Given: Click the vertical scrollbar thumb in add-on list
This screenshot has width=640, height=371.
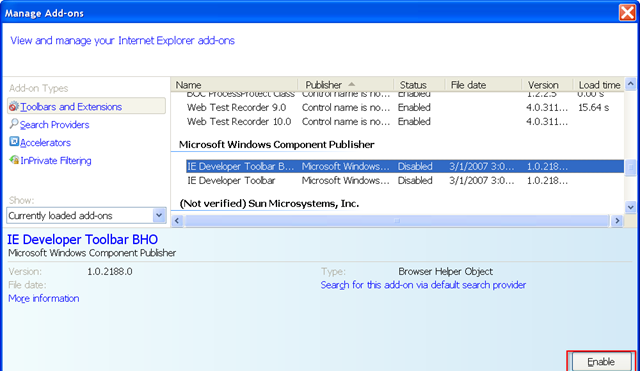Looking at the screenshot, I should click(x=631, y=167).
